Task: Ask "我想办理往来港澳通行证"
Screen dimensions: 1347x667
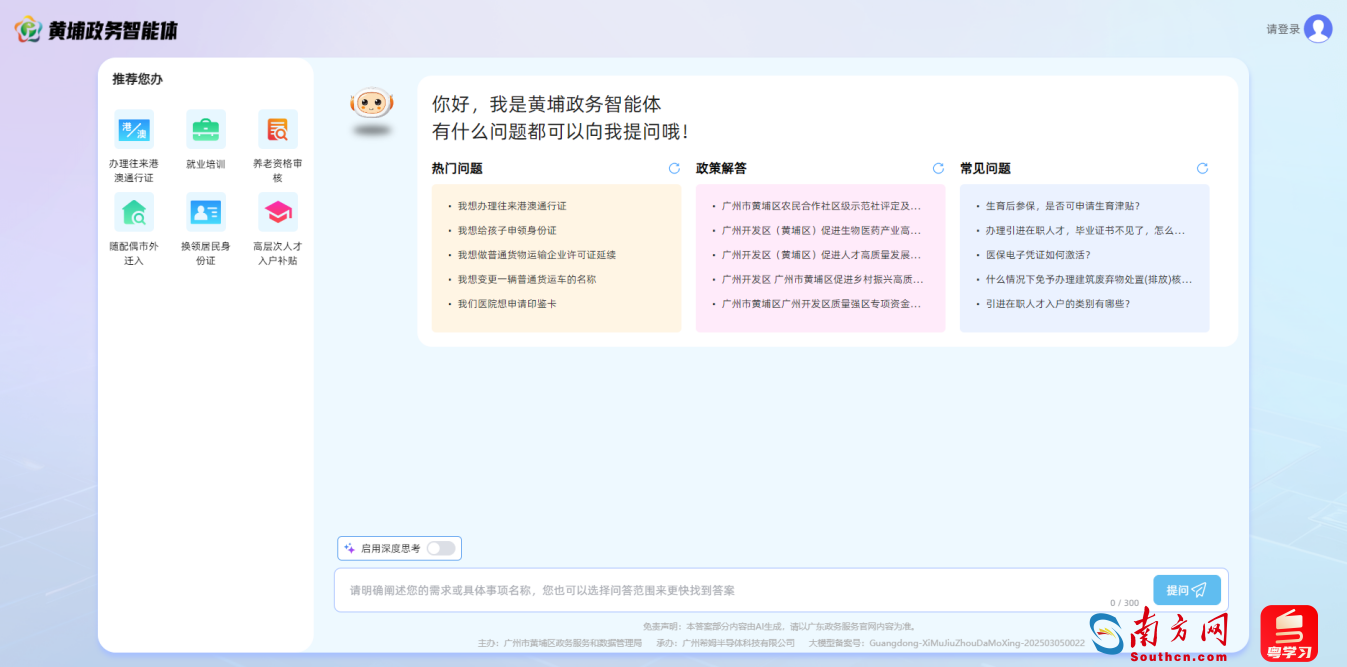Action: point(512,206)
